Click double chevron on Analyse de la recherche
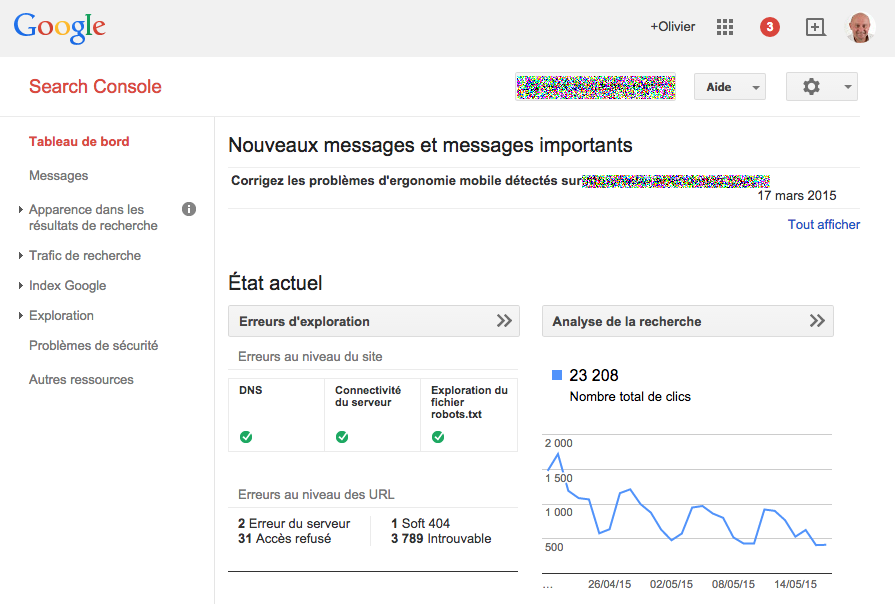The height and width of the screenshot is (604, 895). [817, 321]
